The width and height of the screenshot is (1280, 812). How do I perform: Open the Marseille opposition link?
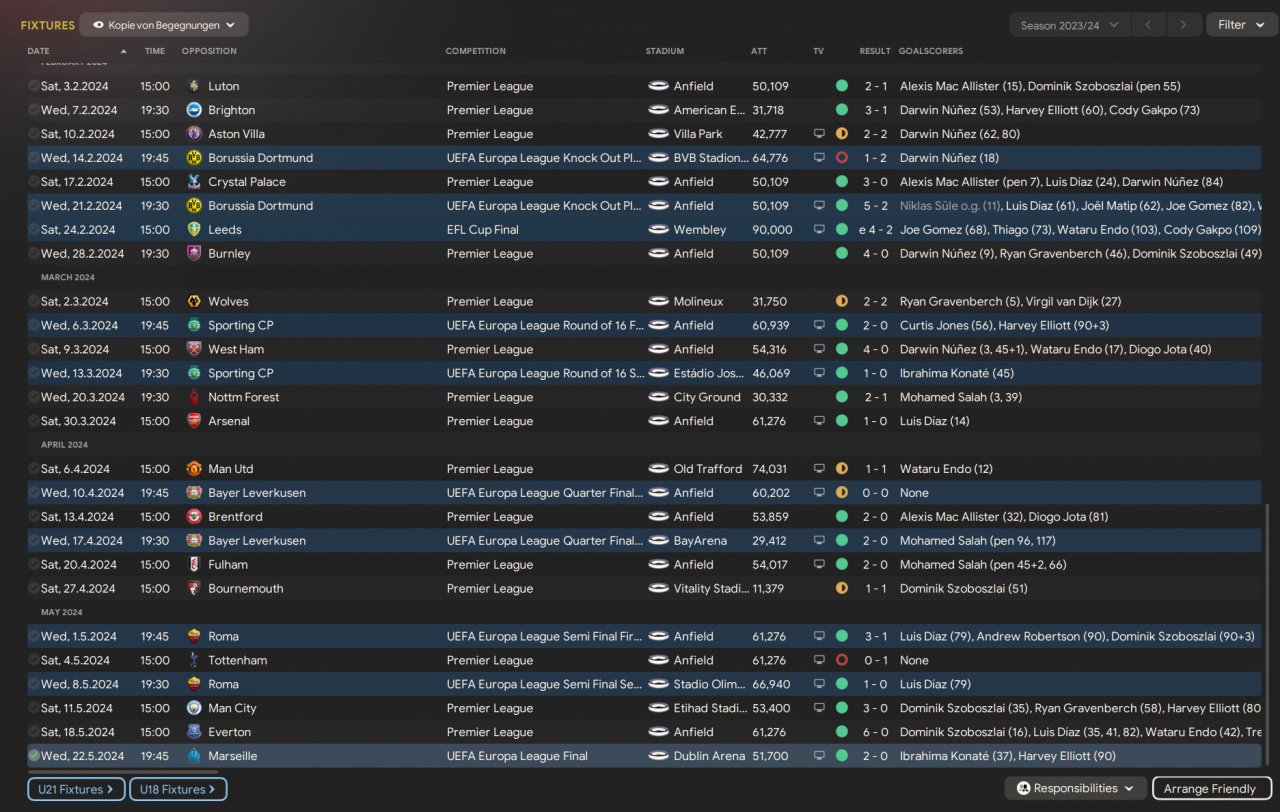[231, 757]
